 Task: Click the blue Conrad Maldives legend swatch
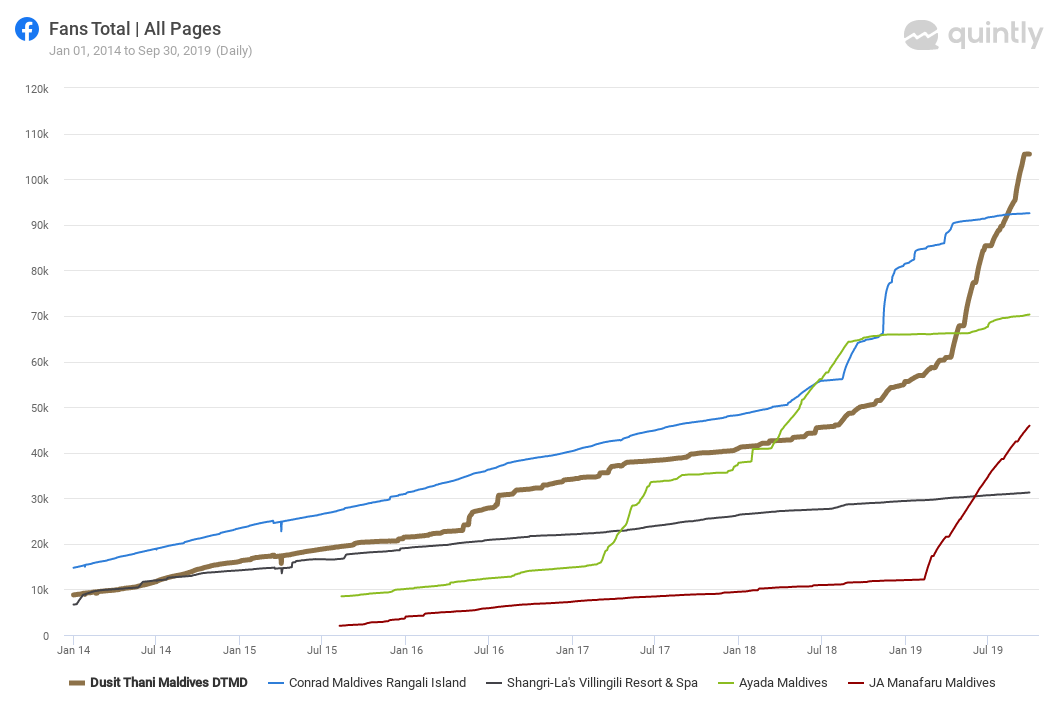[x=276, y=683]
